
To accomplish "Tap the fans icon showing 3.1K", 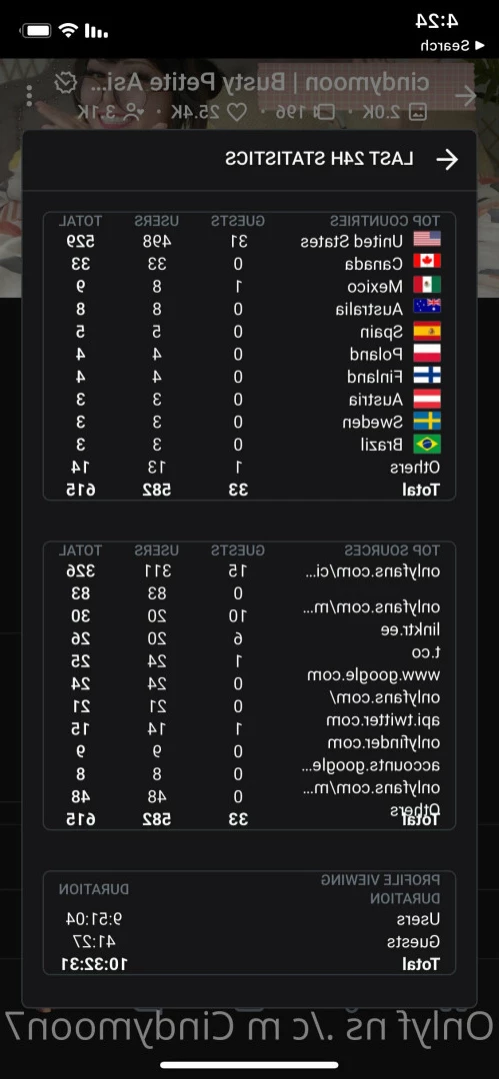I will coord(133,112).
